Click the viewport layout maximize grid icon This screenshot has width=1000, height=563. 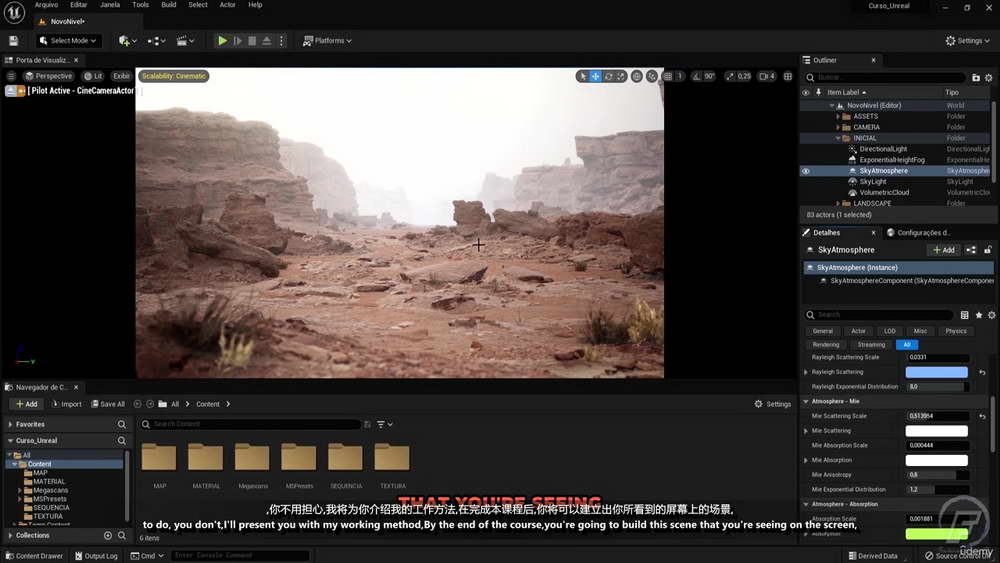point(788,77)
